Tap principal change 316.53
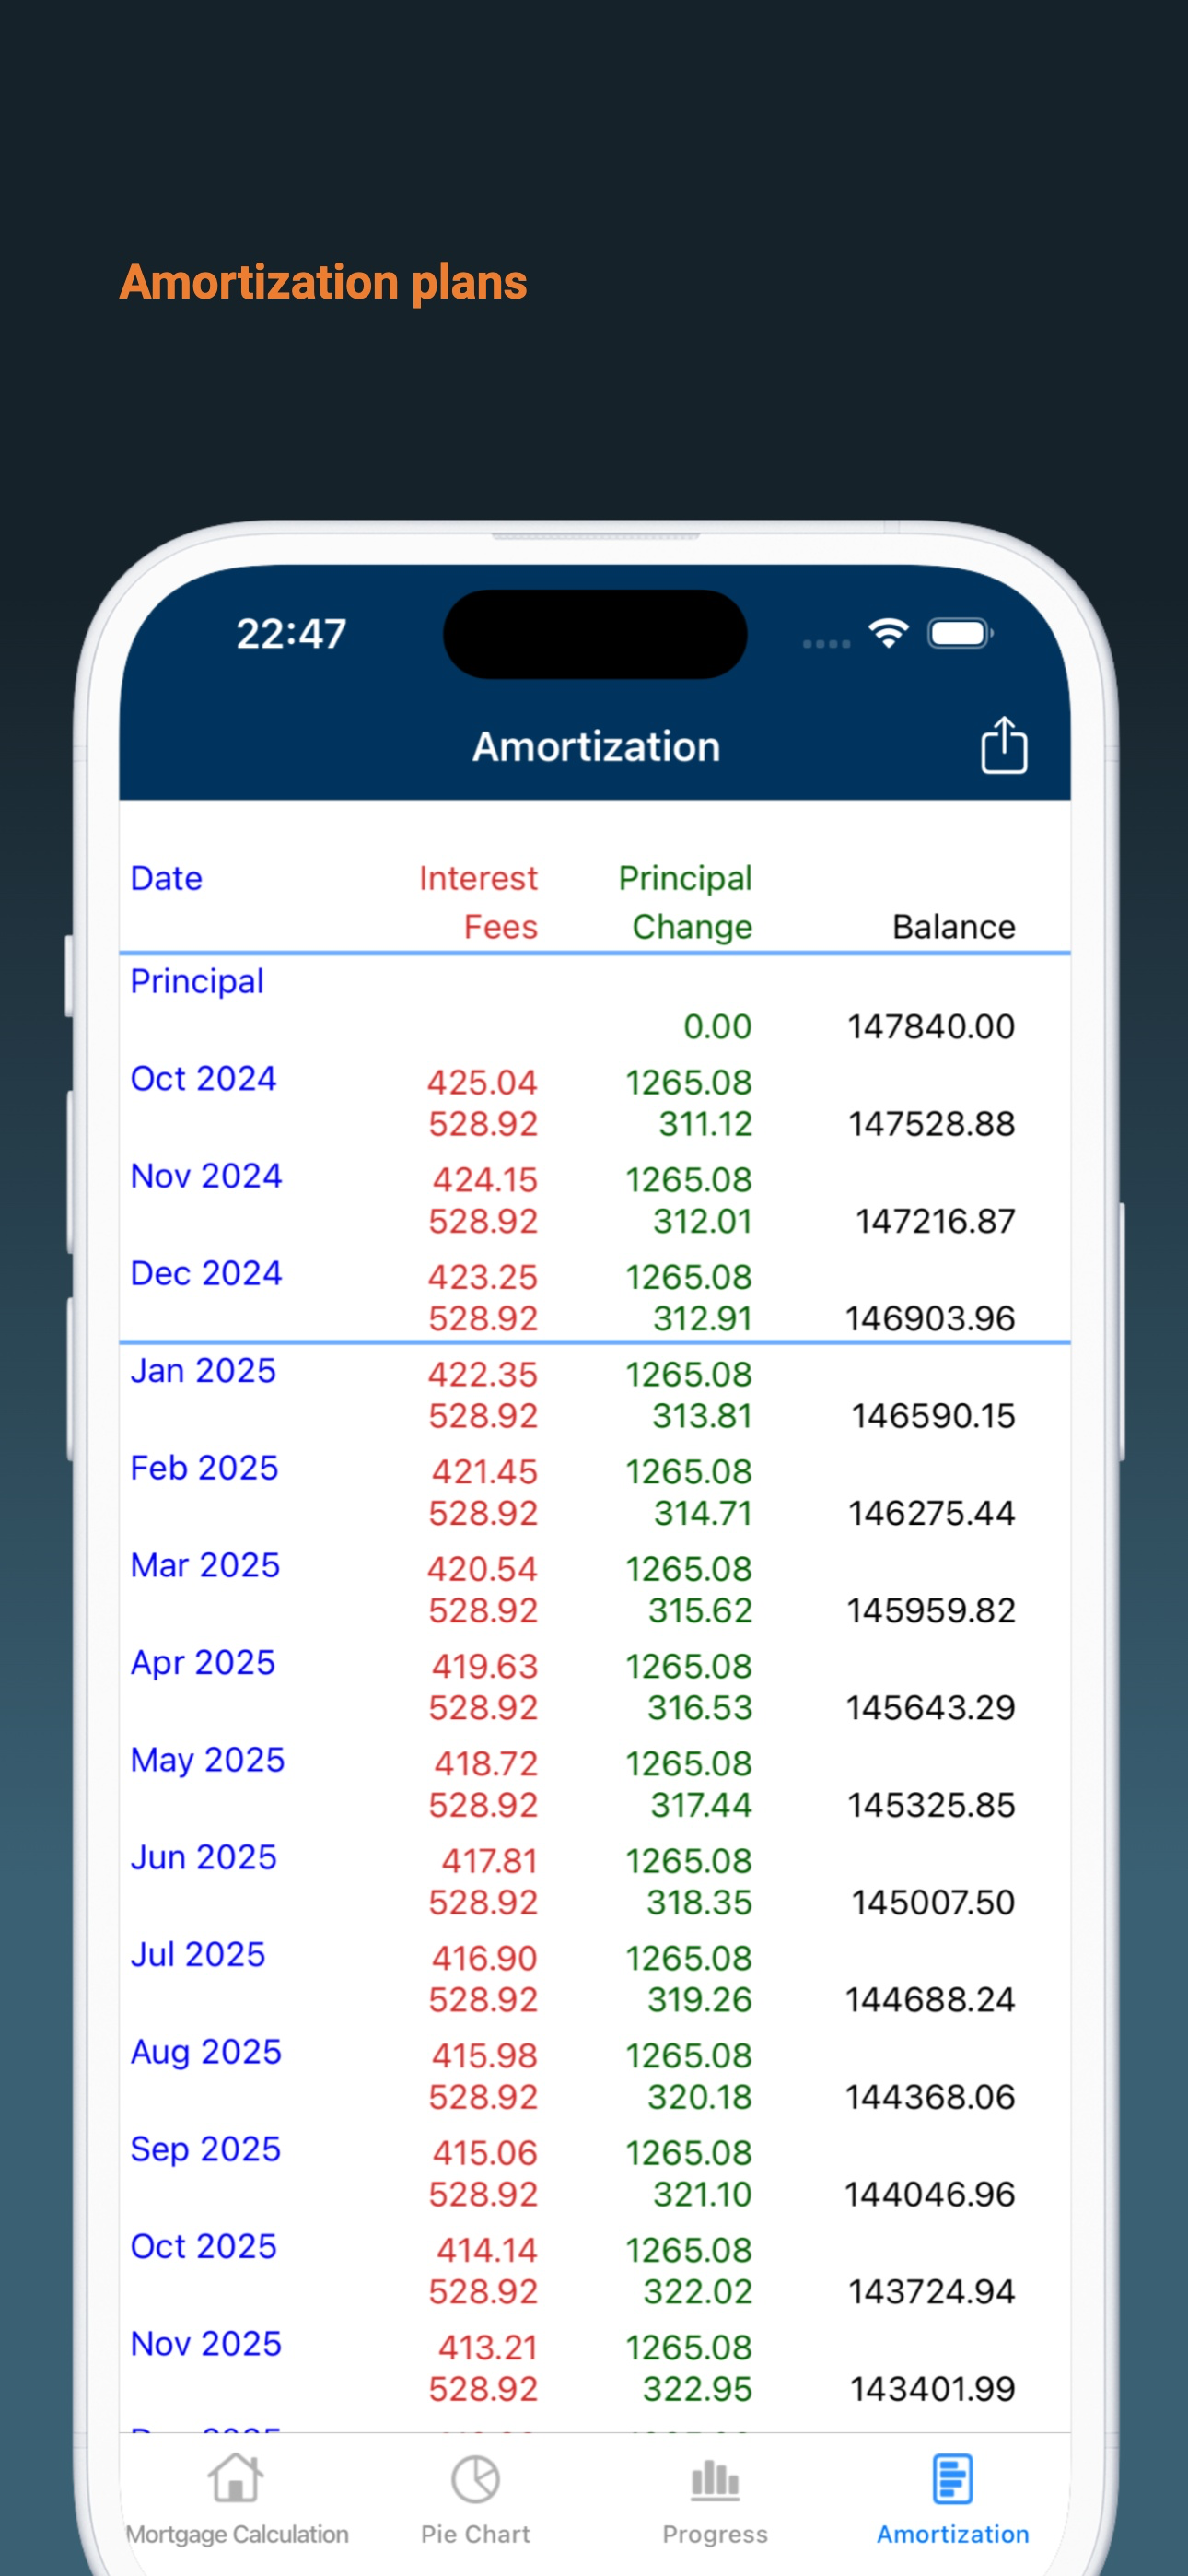Viewport: 1188px width, 2576px height. (x=700, y=1707)
